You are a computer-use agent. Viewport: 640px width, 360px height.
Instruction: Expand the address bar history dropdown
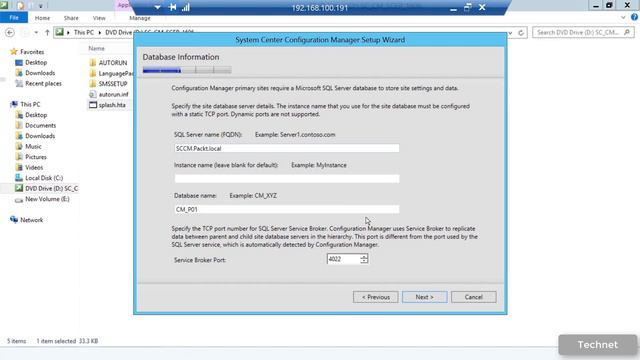click(510, 33)
